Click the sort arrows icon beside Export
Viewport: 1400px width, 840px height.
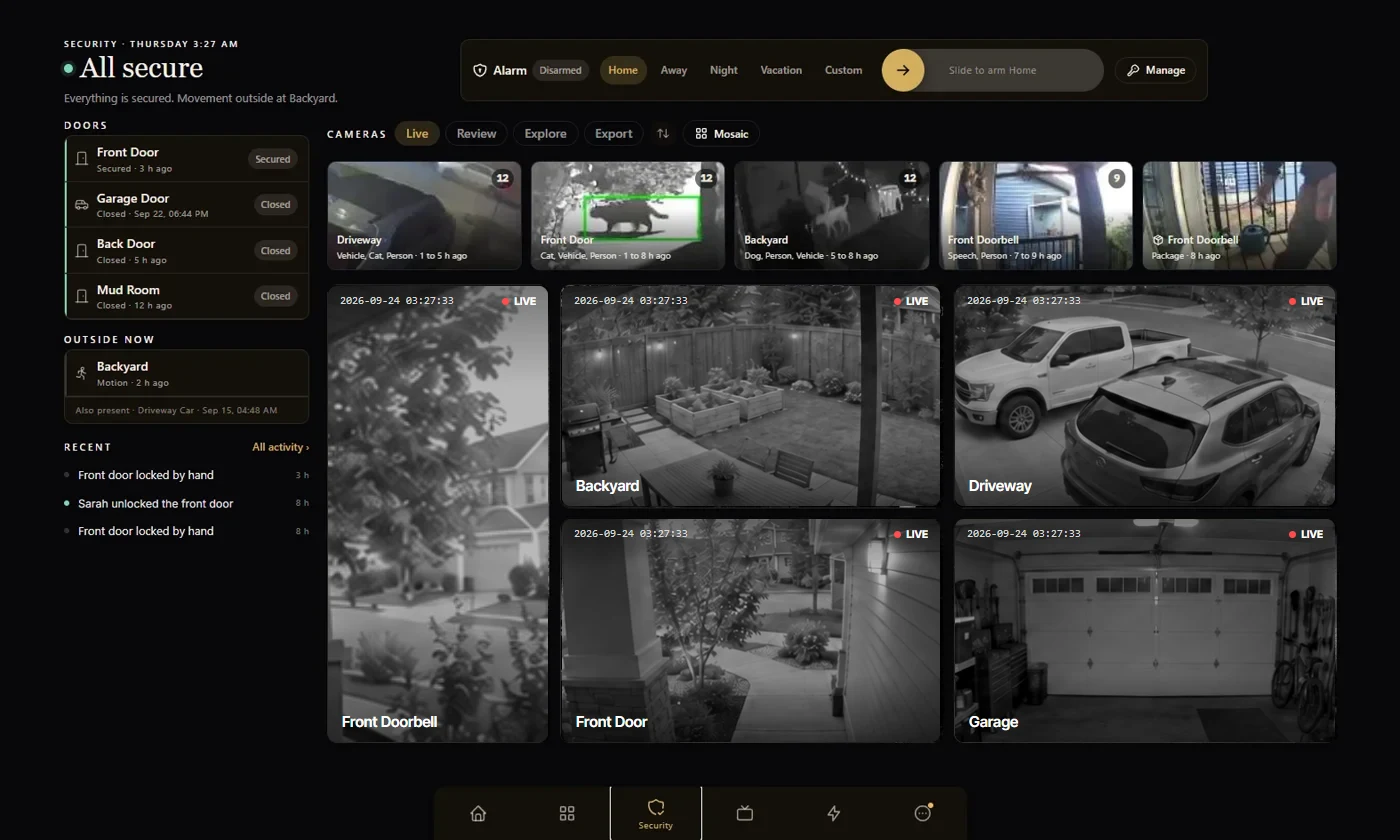tap(663, 133)
